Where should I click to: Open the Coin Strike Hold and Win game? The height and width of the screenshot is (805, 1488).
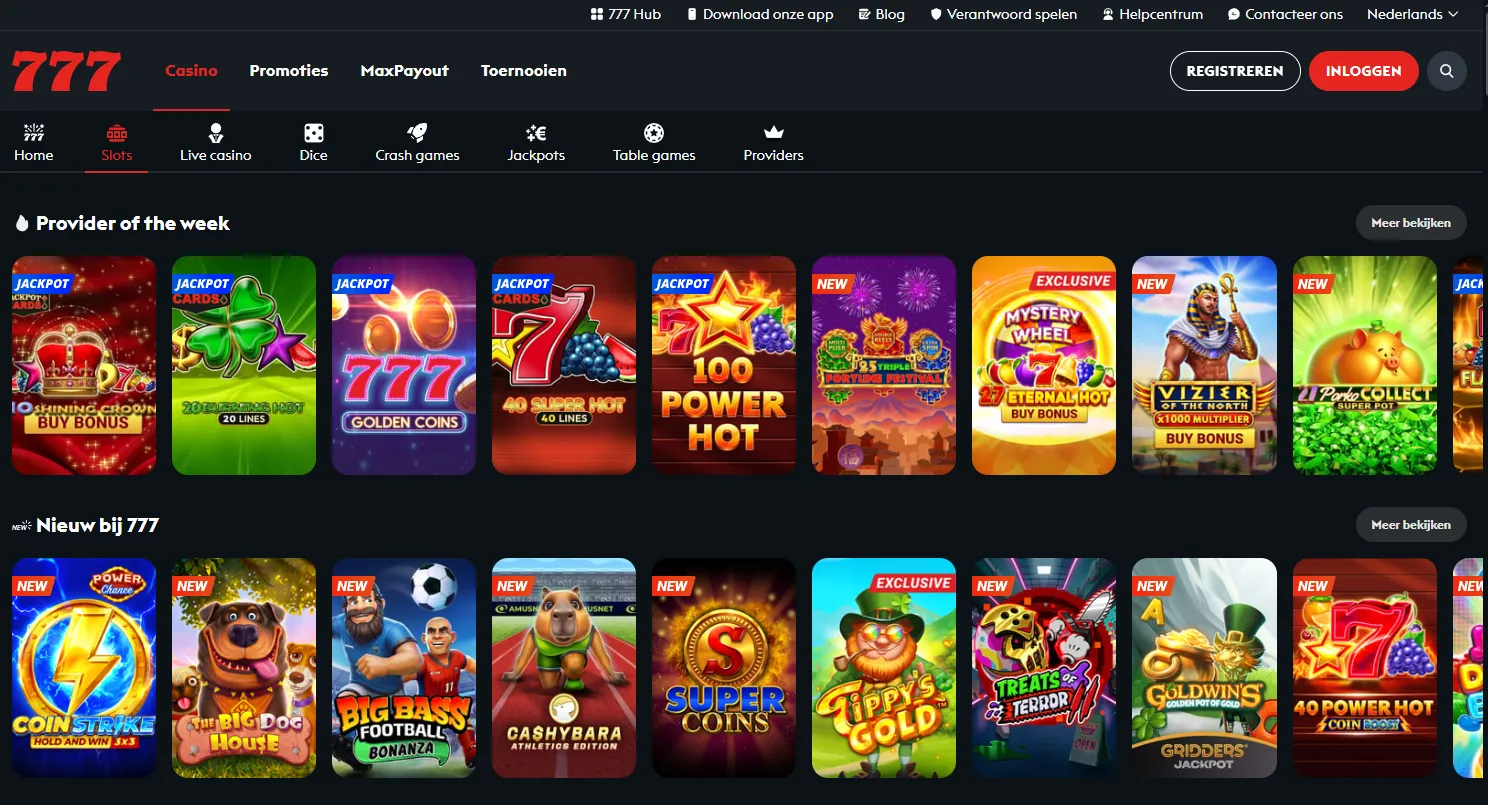click(x=84, y=668)
